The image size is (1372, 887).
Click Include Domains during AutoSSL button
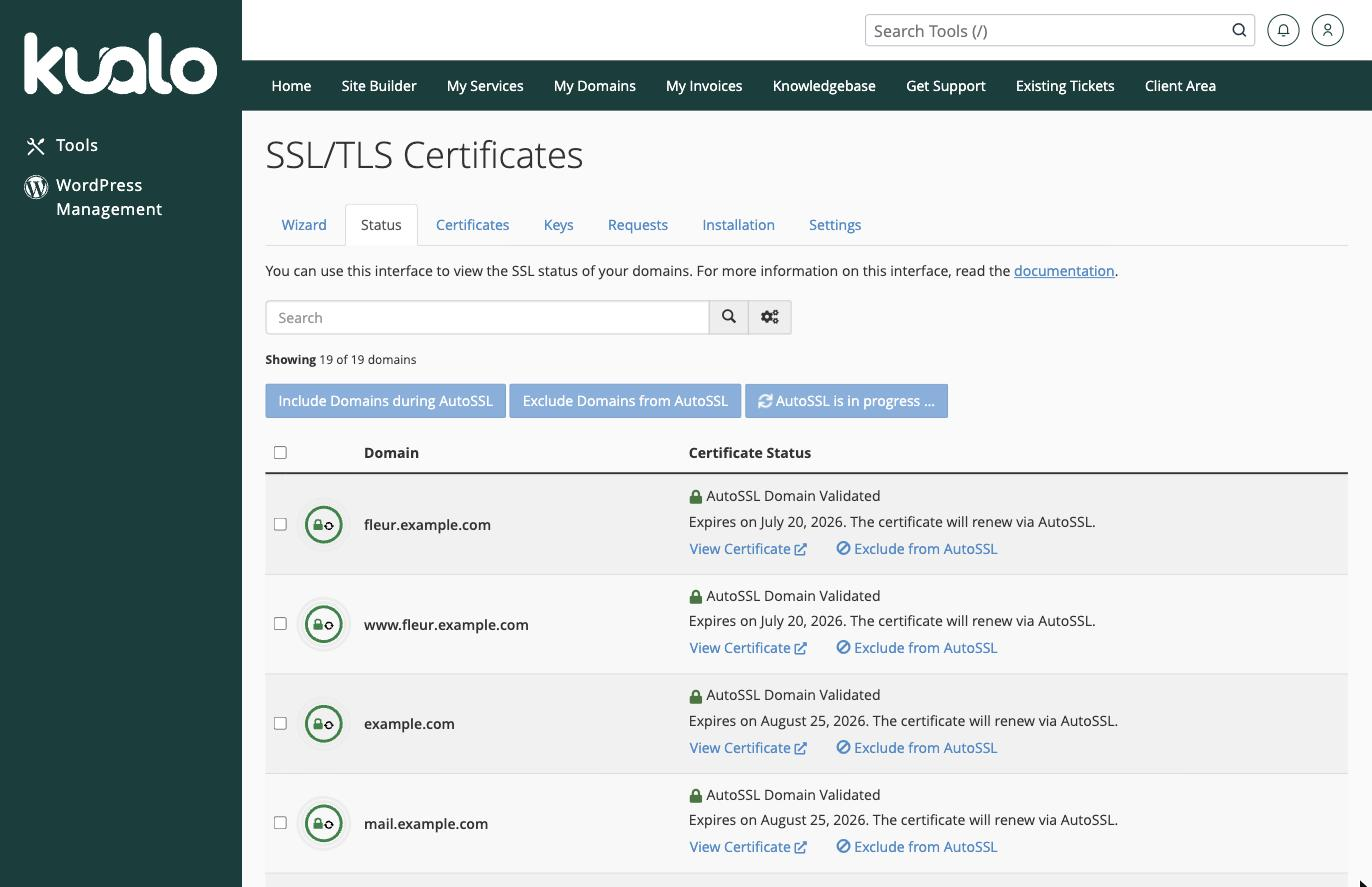click(x=385, y=401)
